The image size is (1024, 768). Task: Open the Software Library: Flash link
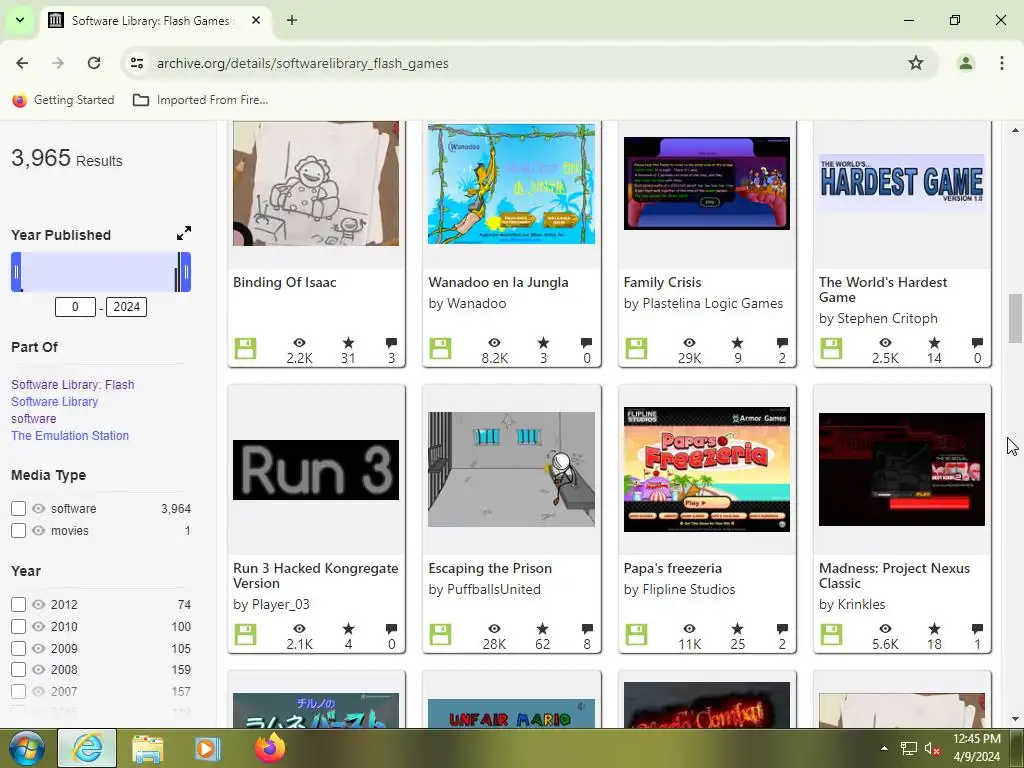[72, 385]
